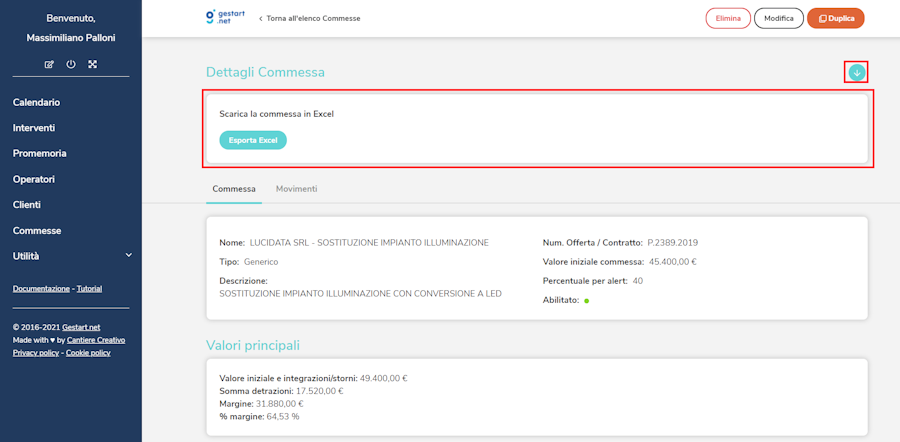Open the Cookie policy link
Screen dimensions: 900x442
click(88, 352)
